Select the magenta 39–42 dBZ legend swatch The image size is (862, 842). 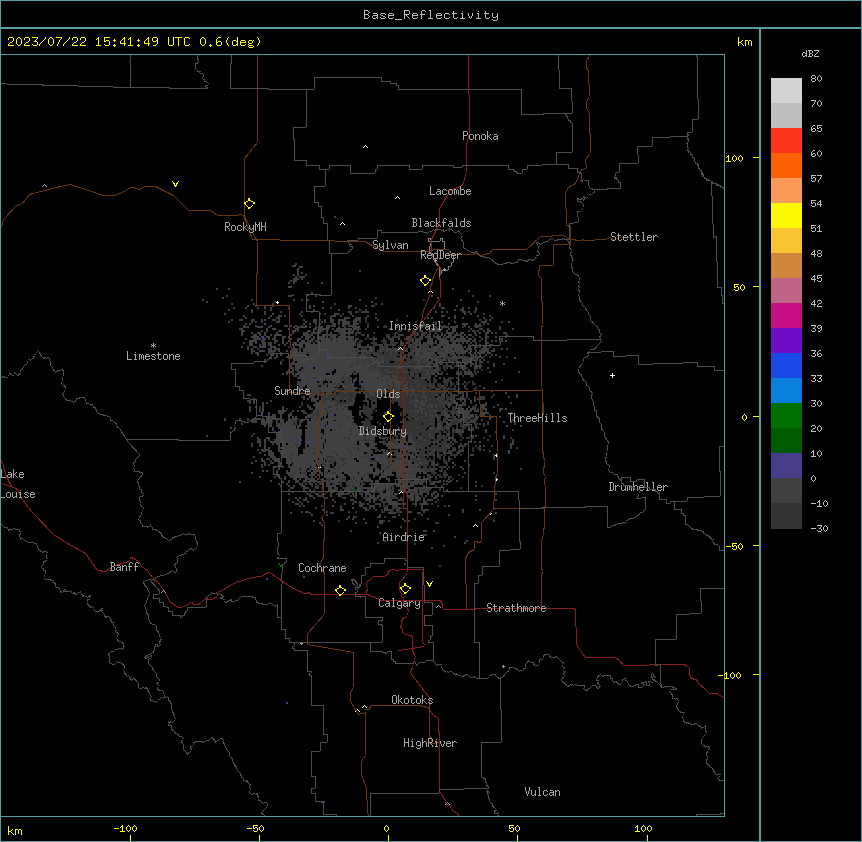click(786, 315)
